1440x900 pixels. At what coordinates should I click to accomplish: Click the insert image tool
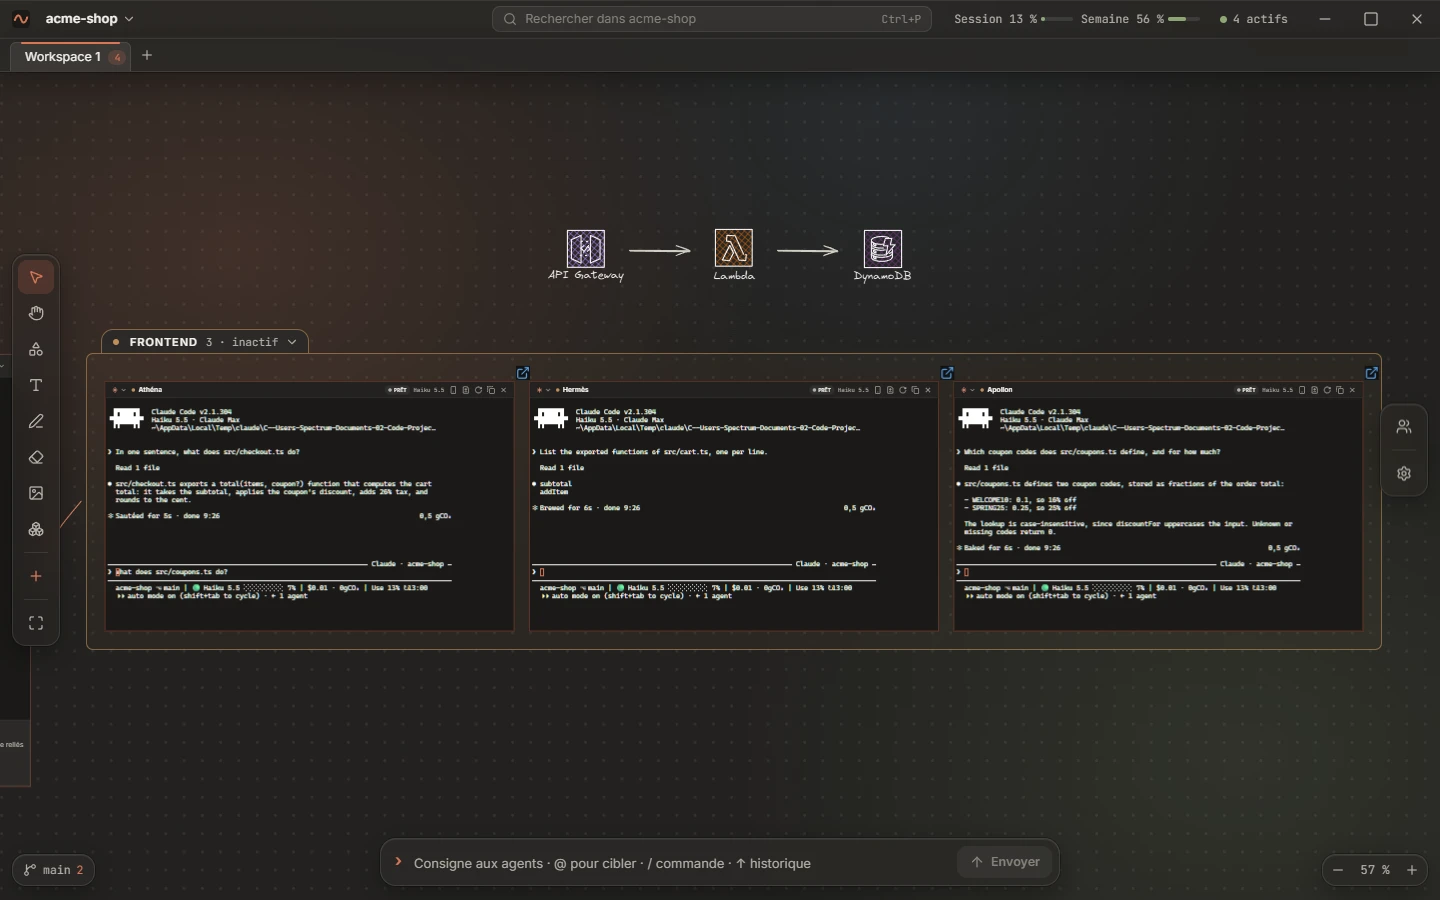pyautogui.click(x=36, y=494)
